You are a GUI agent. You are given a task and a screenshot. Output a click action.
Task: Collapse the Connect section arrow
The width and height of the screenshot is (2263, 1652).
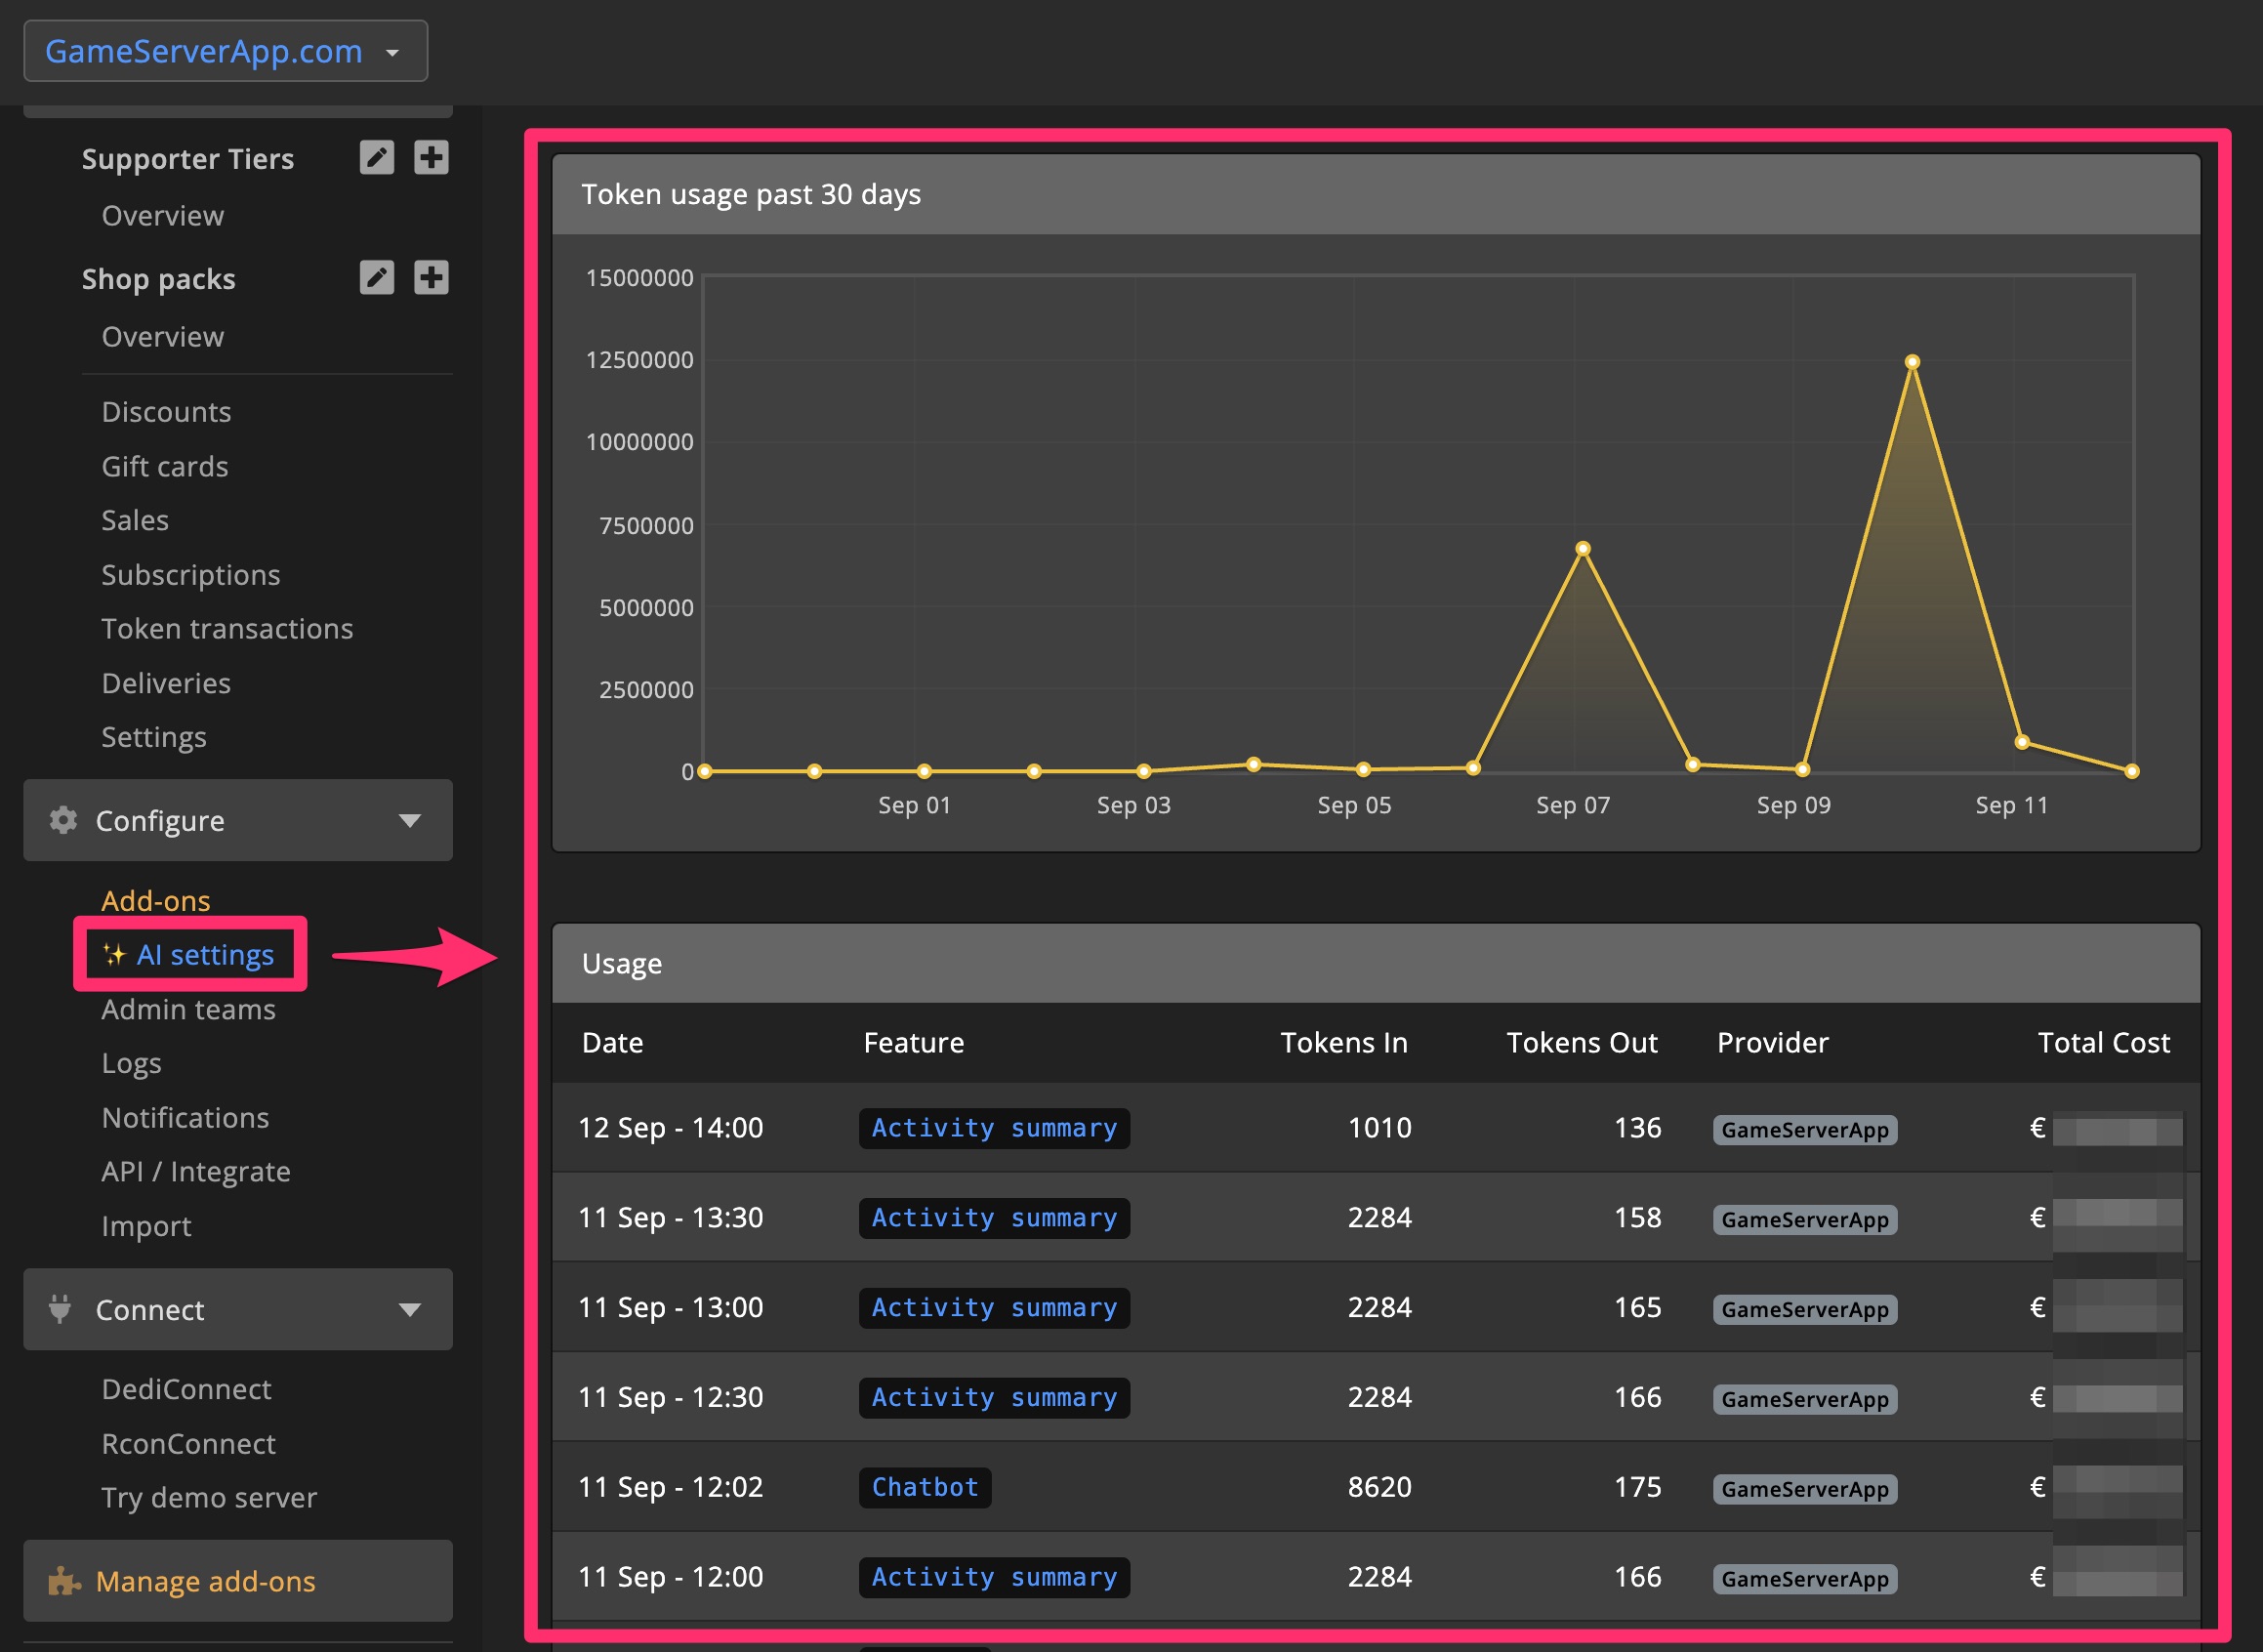tap(409, 1310)
